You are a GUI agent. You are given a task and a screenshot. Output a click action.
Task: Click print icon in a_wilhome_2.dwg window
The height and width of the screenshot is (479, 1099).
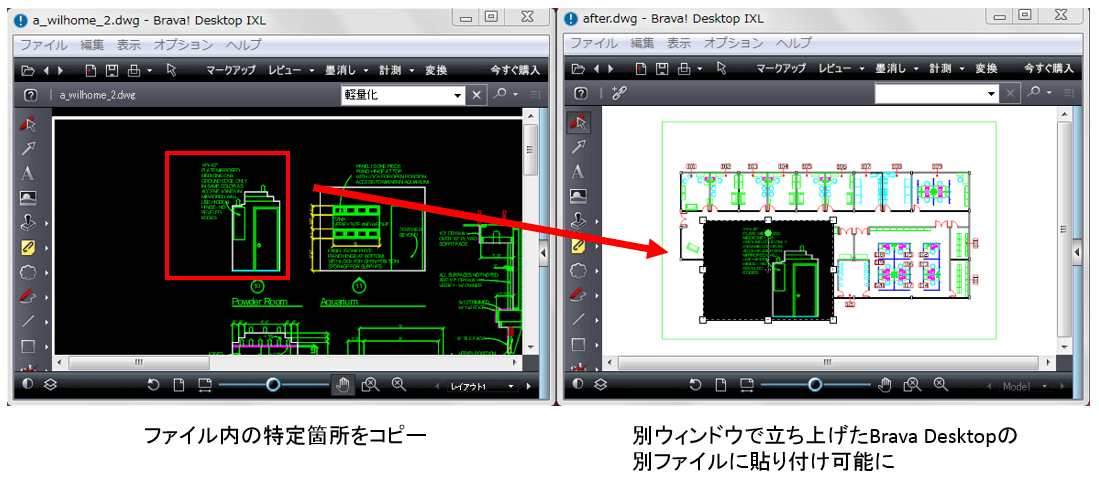coord(133,70)
